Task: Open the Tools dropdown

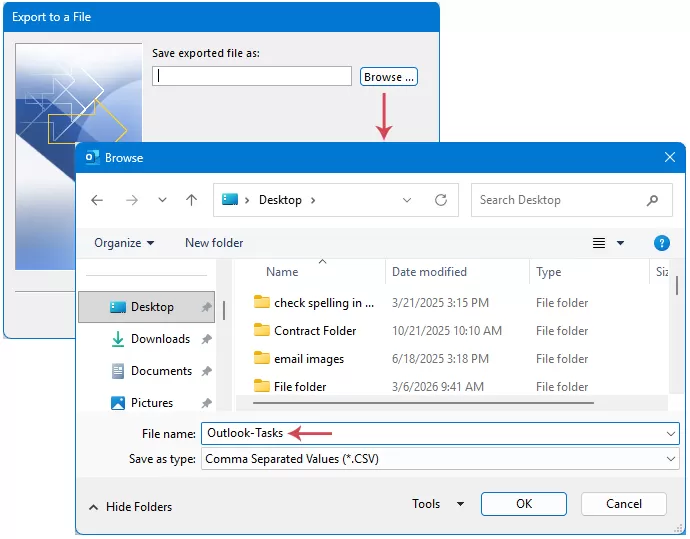Action: [x=438, y=504]
